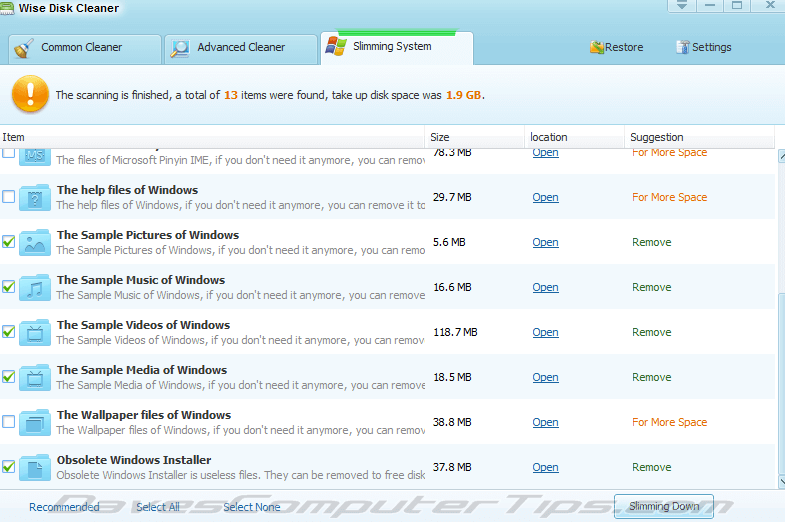Click the vertical scrollbar thumb
785x522 pixels.
click(x=781, y=384)
